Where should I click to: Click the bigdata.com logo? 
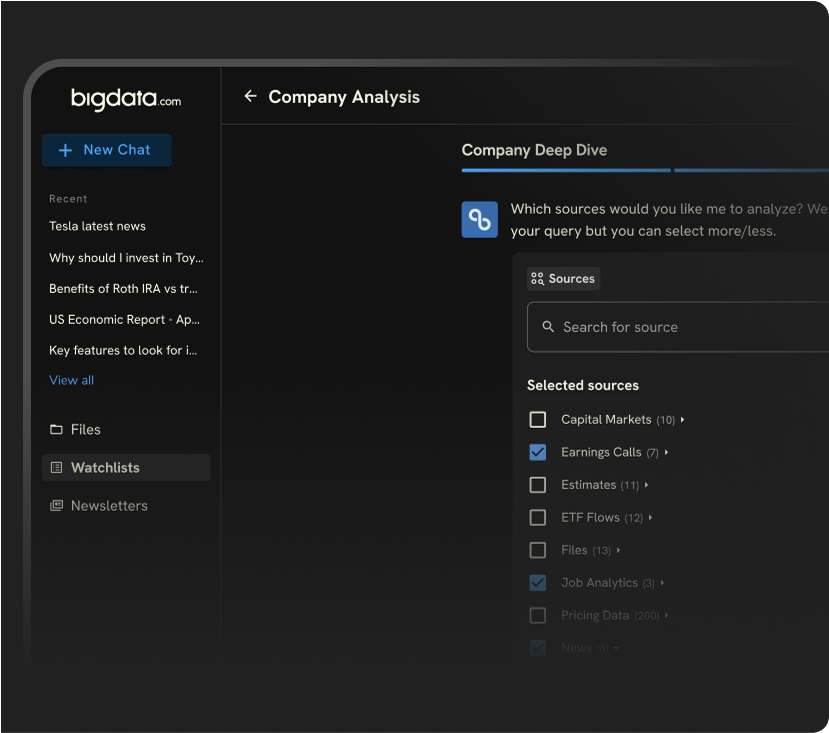pyautogui.click(x=126, y=99)
